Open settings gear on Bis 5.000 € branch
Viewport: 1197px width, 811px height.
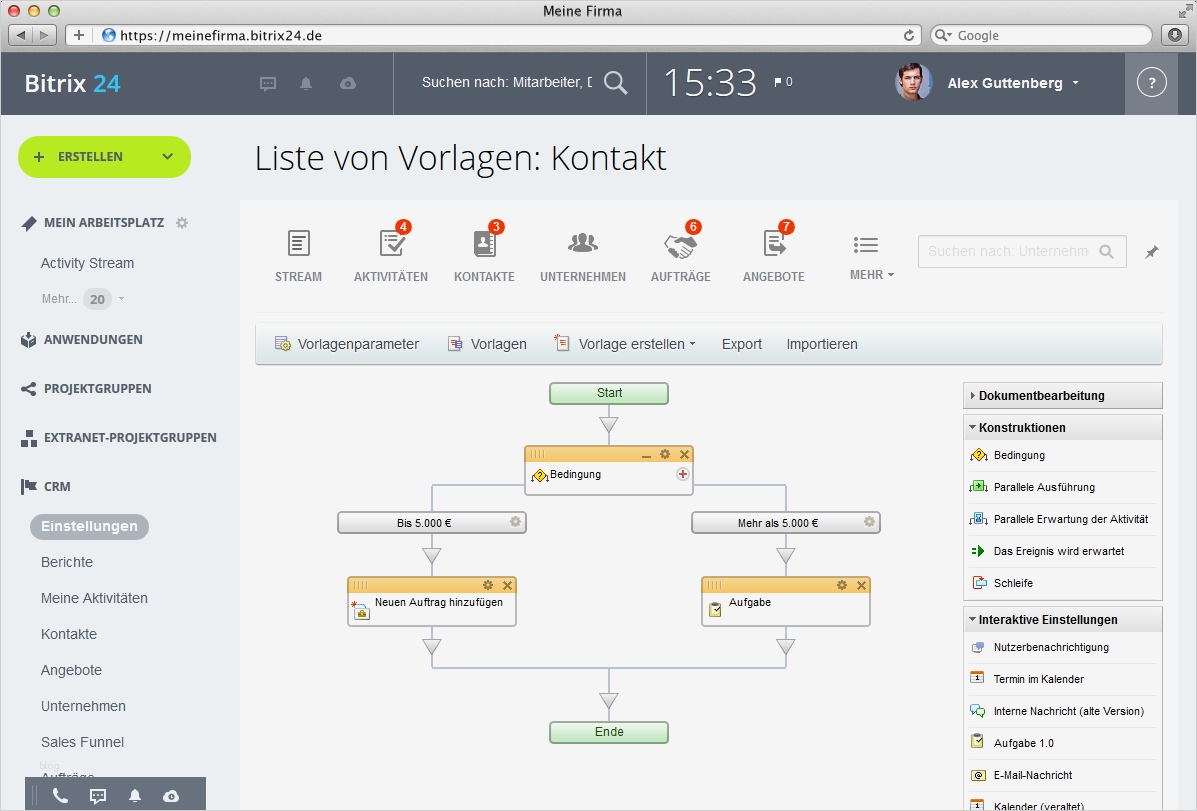click(513, 521)
